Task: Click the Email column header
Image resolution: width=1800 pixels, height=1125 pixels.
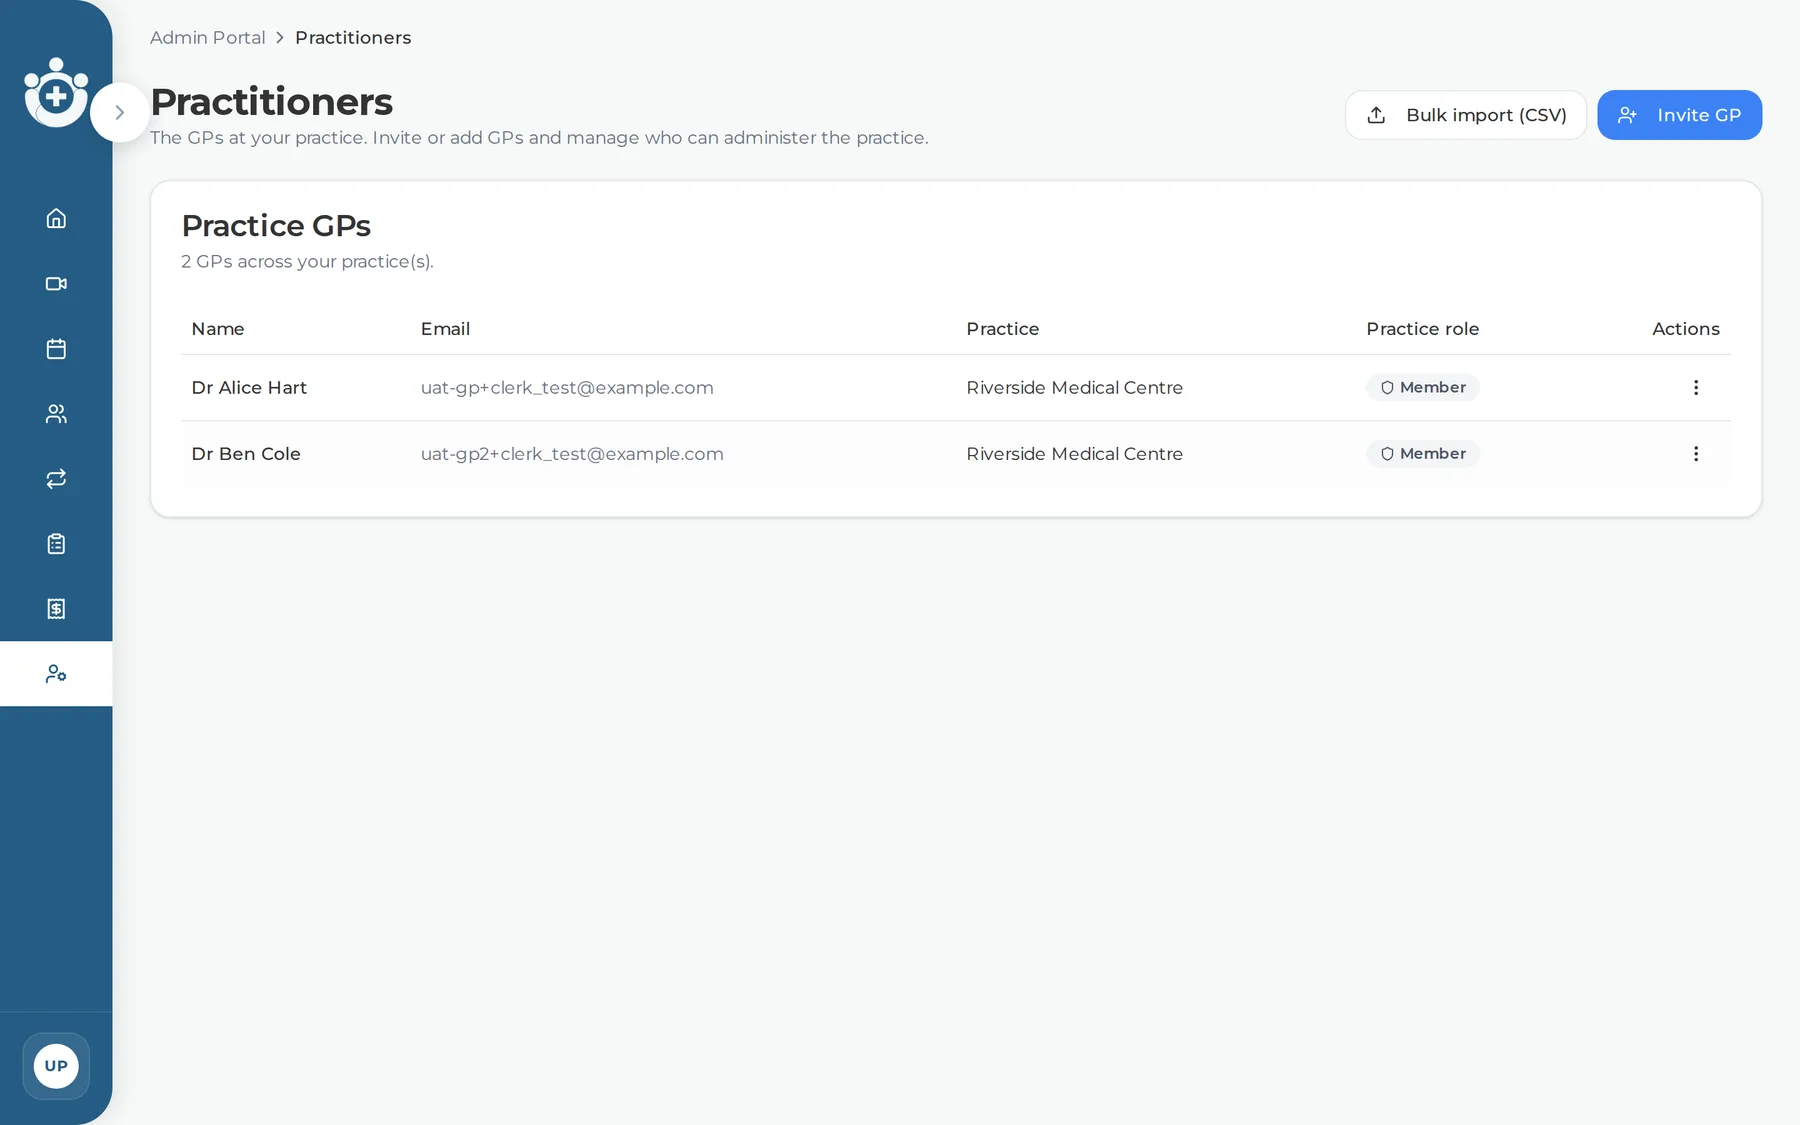Action: [x=445, y=329]
